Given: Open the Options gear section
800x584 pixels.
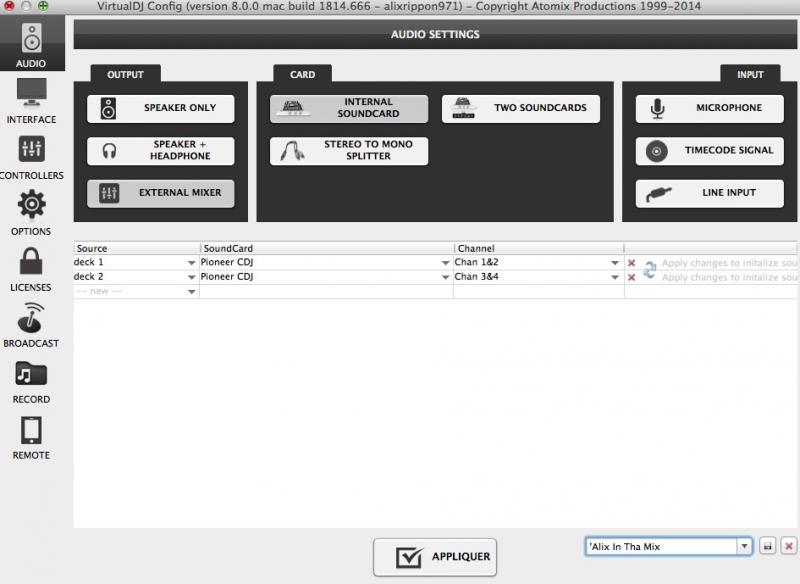Looking at the screenshot, I should 32,213.
